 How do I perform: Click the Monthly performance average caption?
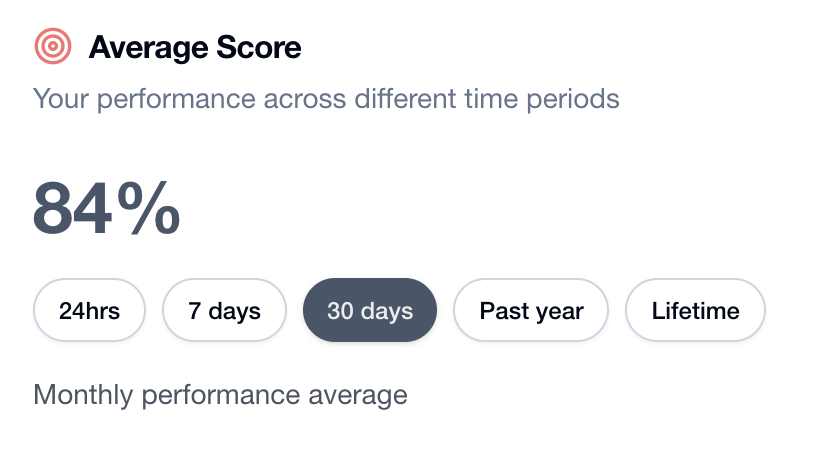(220, 394)
